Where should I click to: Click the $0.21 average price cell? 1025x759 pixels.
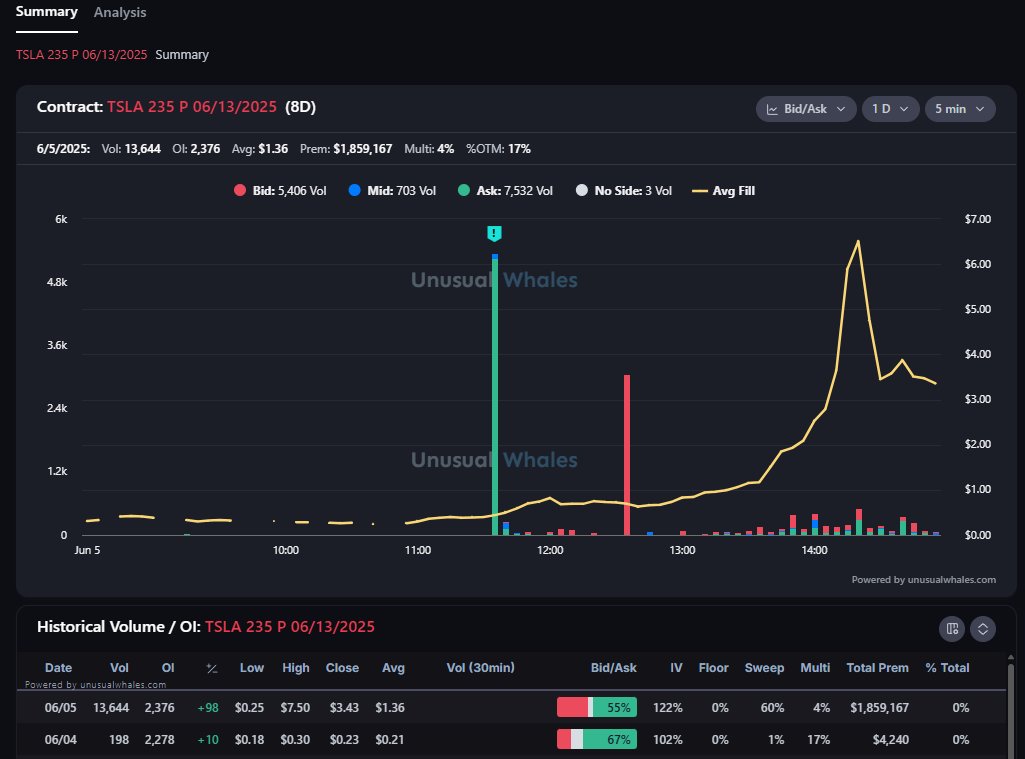point(390,739)
